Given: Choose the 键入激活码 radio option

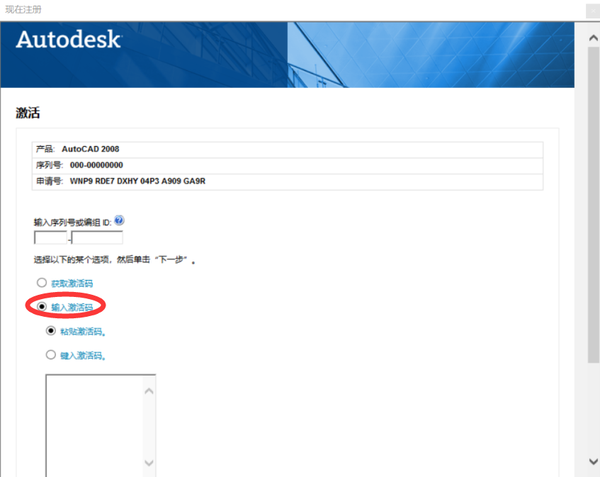Looking at the screenshot, I should (x=51, y=355).
